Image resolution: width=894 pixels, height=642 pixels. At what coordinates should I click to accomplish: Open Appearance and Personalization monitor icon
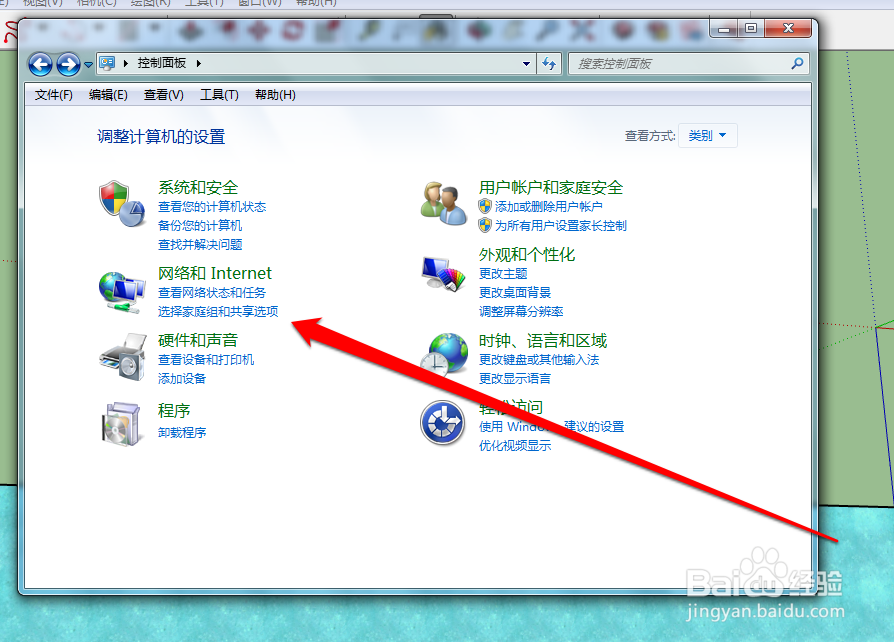(x=443, y=274)
